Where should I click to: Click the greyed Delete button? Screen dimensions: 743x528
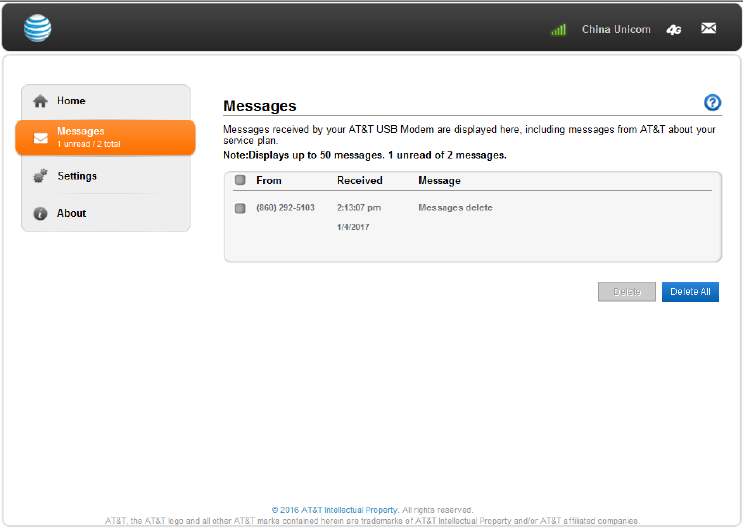tap(627, 292)
